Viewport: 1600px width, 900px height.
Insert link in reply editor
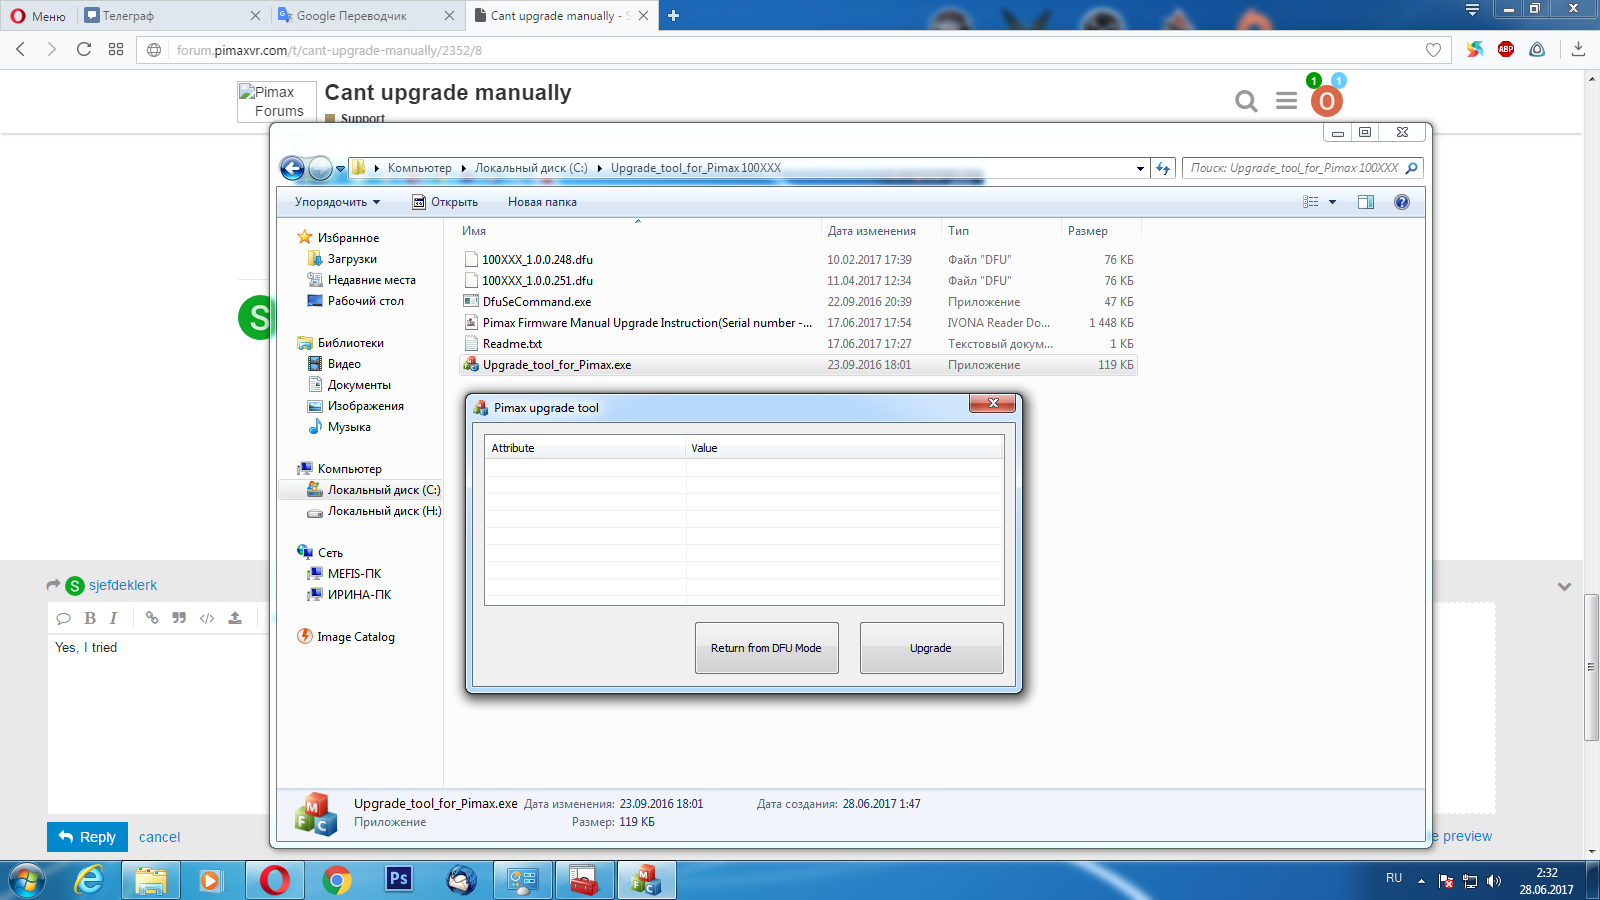152,618
